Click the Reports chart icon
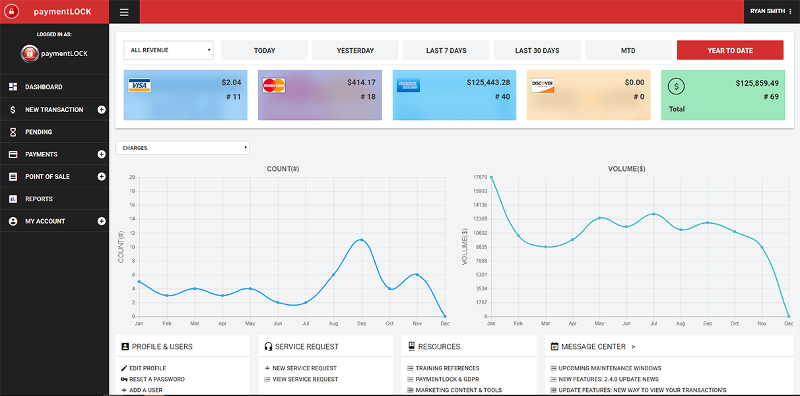The height and width of the screenshot is (396, 800). click(13, 199)
